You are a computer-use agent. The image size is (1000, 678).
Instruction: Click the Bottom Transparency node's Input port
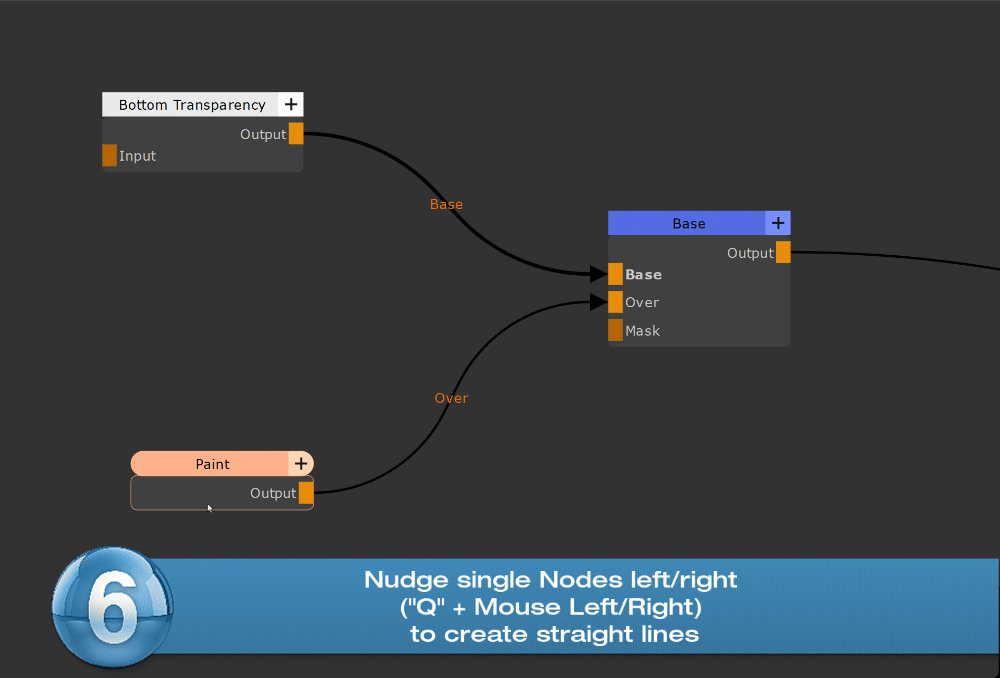click(x=110, y=156)
